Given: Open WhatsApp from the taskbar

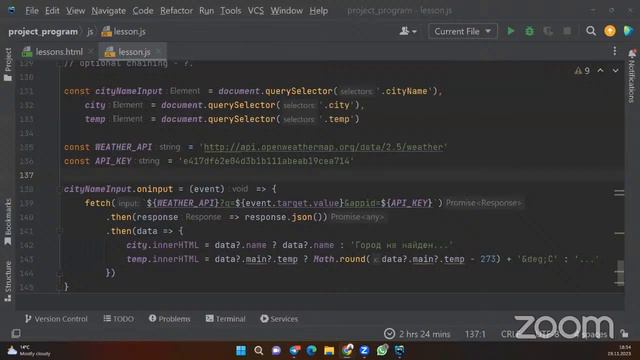Looking at the screenshot, I should [382, 351].
